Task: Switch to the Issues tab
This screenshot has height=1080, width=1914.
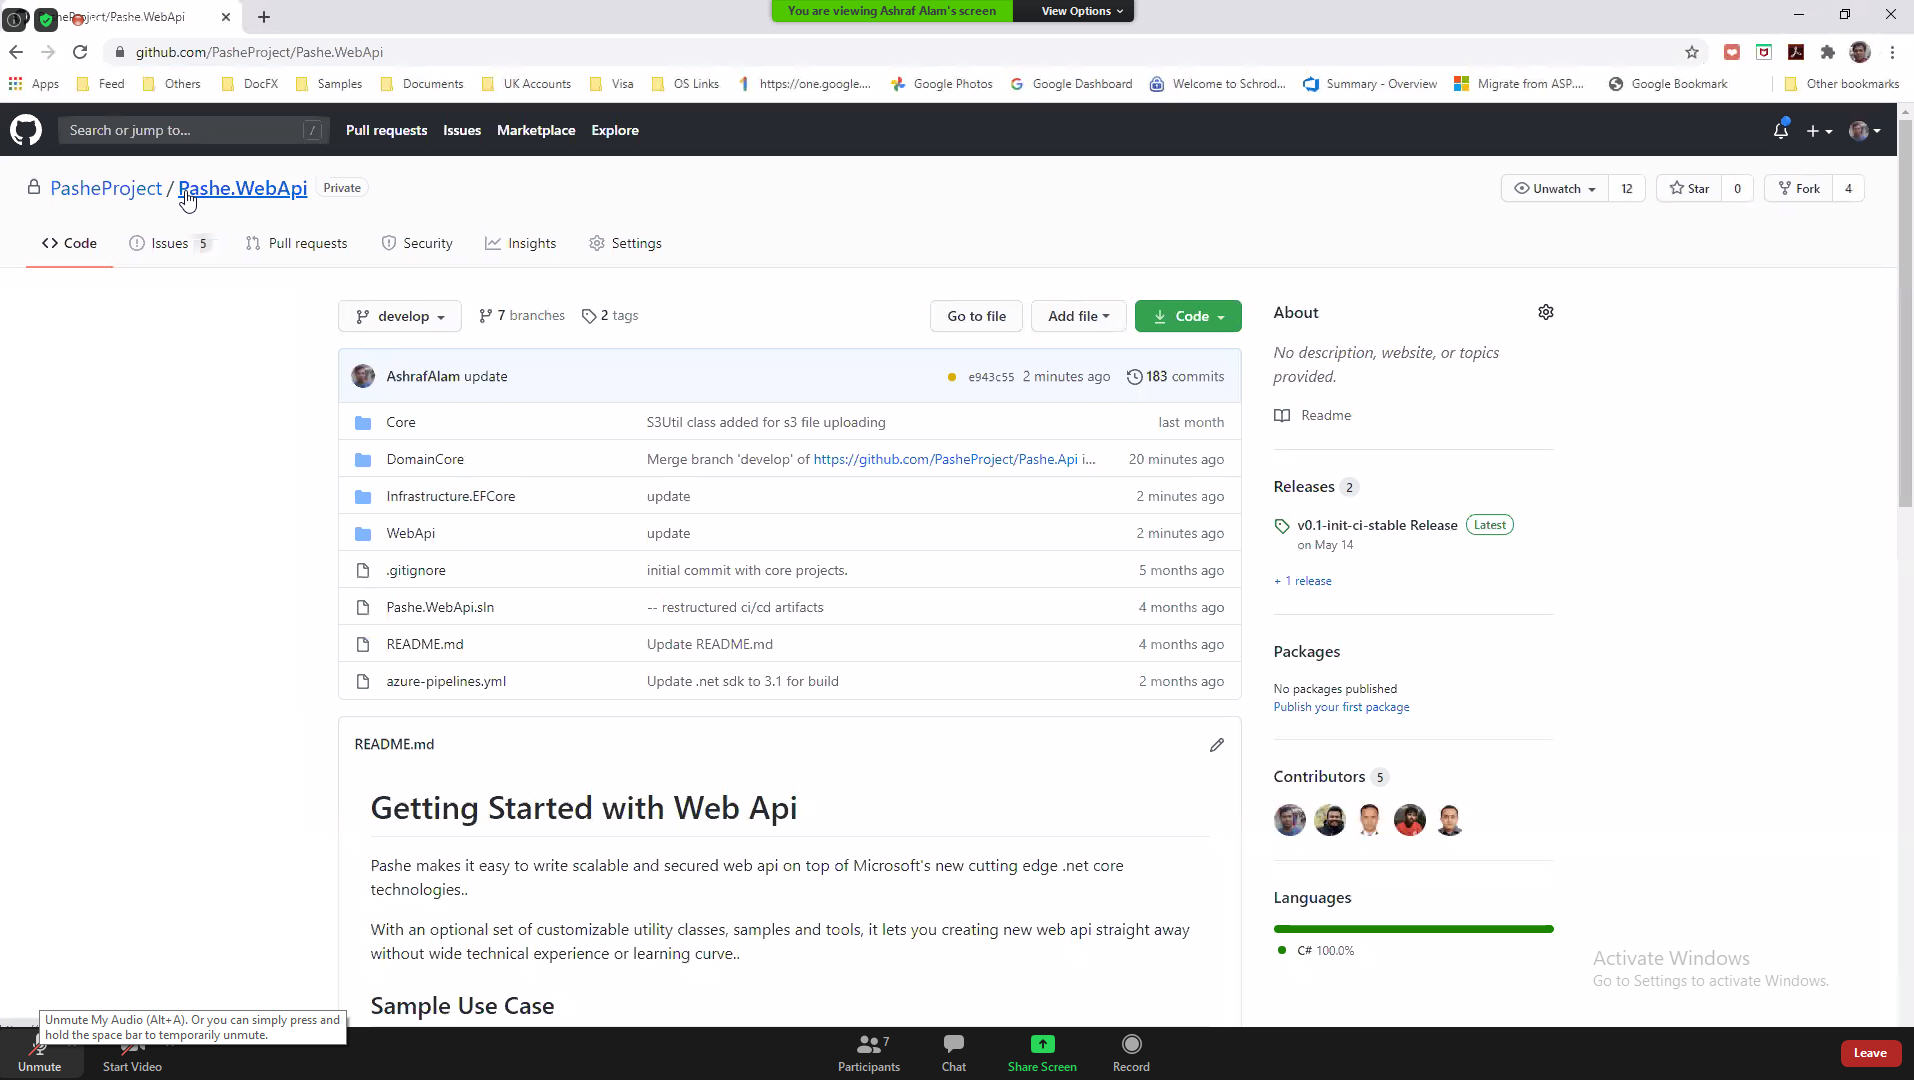Action: 170,243
